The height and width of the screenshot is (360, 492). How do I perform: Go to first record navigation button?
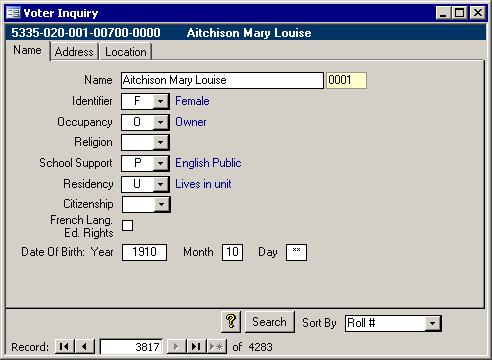point(64,347)
